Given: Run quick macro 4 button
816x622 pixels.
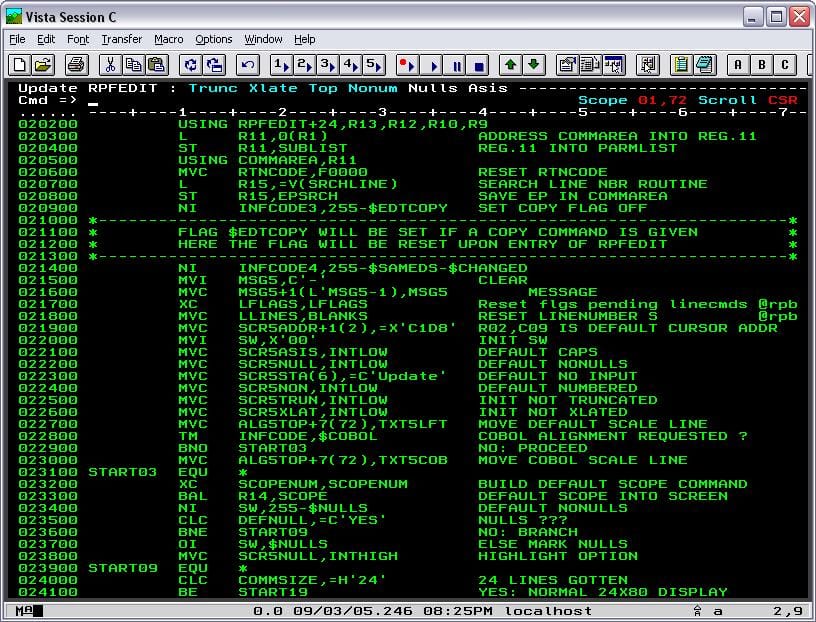Looking at the screenshot, I should [x=351, y=65].
